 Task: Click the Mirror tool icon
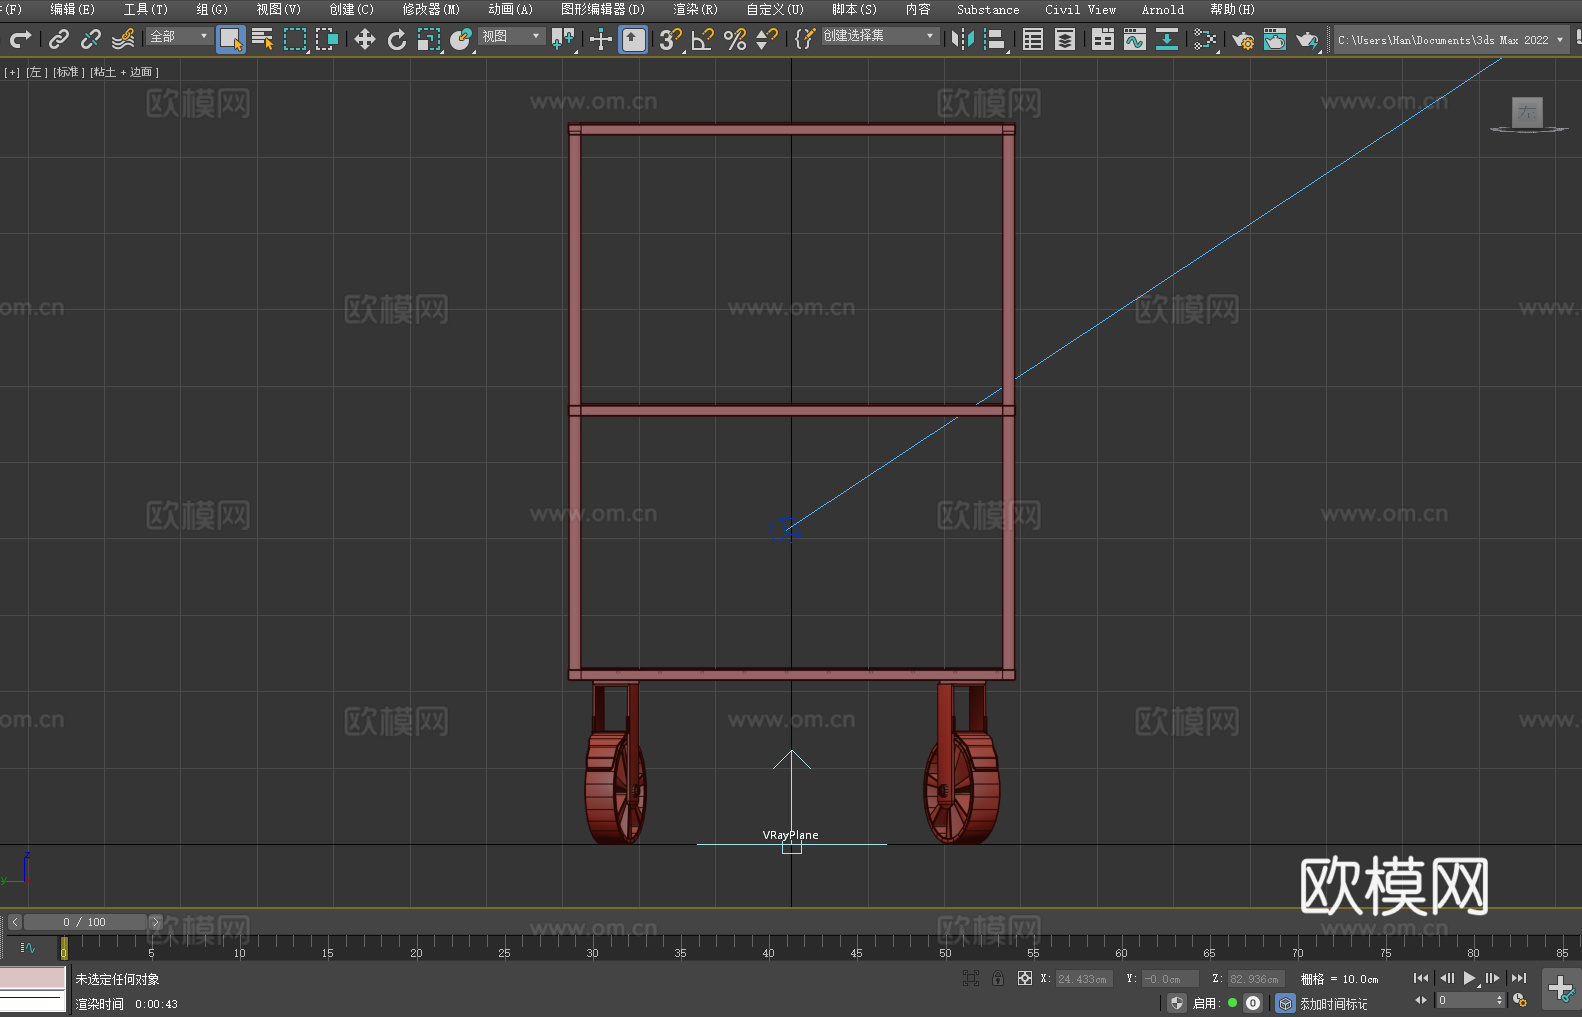(962, 40)
